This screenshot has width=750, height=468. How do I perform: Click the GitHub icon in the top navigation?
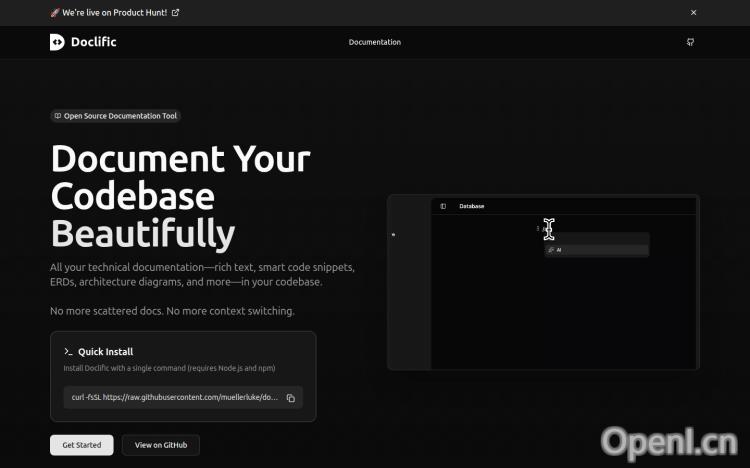tap(690, 42)
